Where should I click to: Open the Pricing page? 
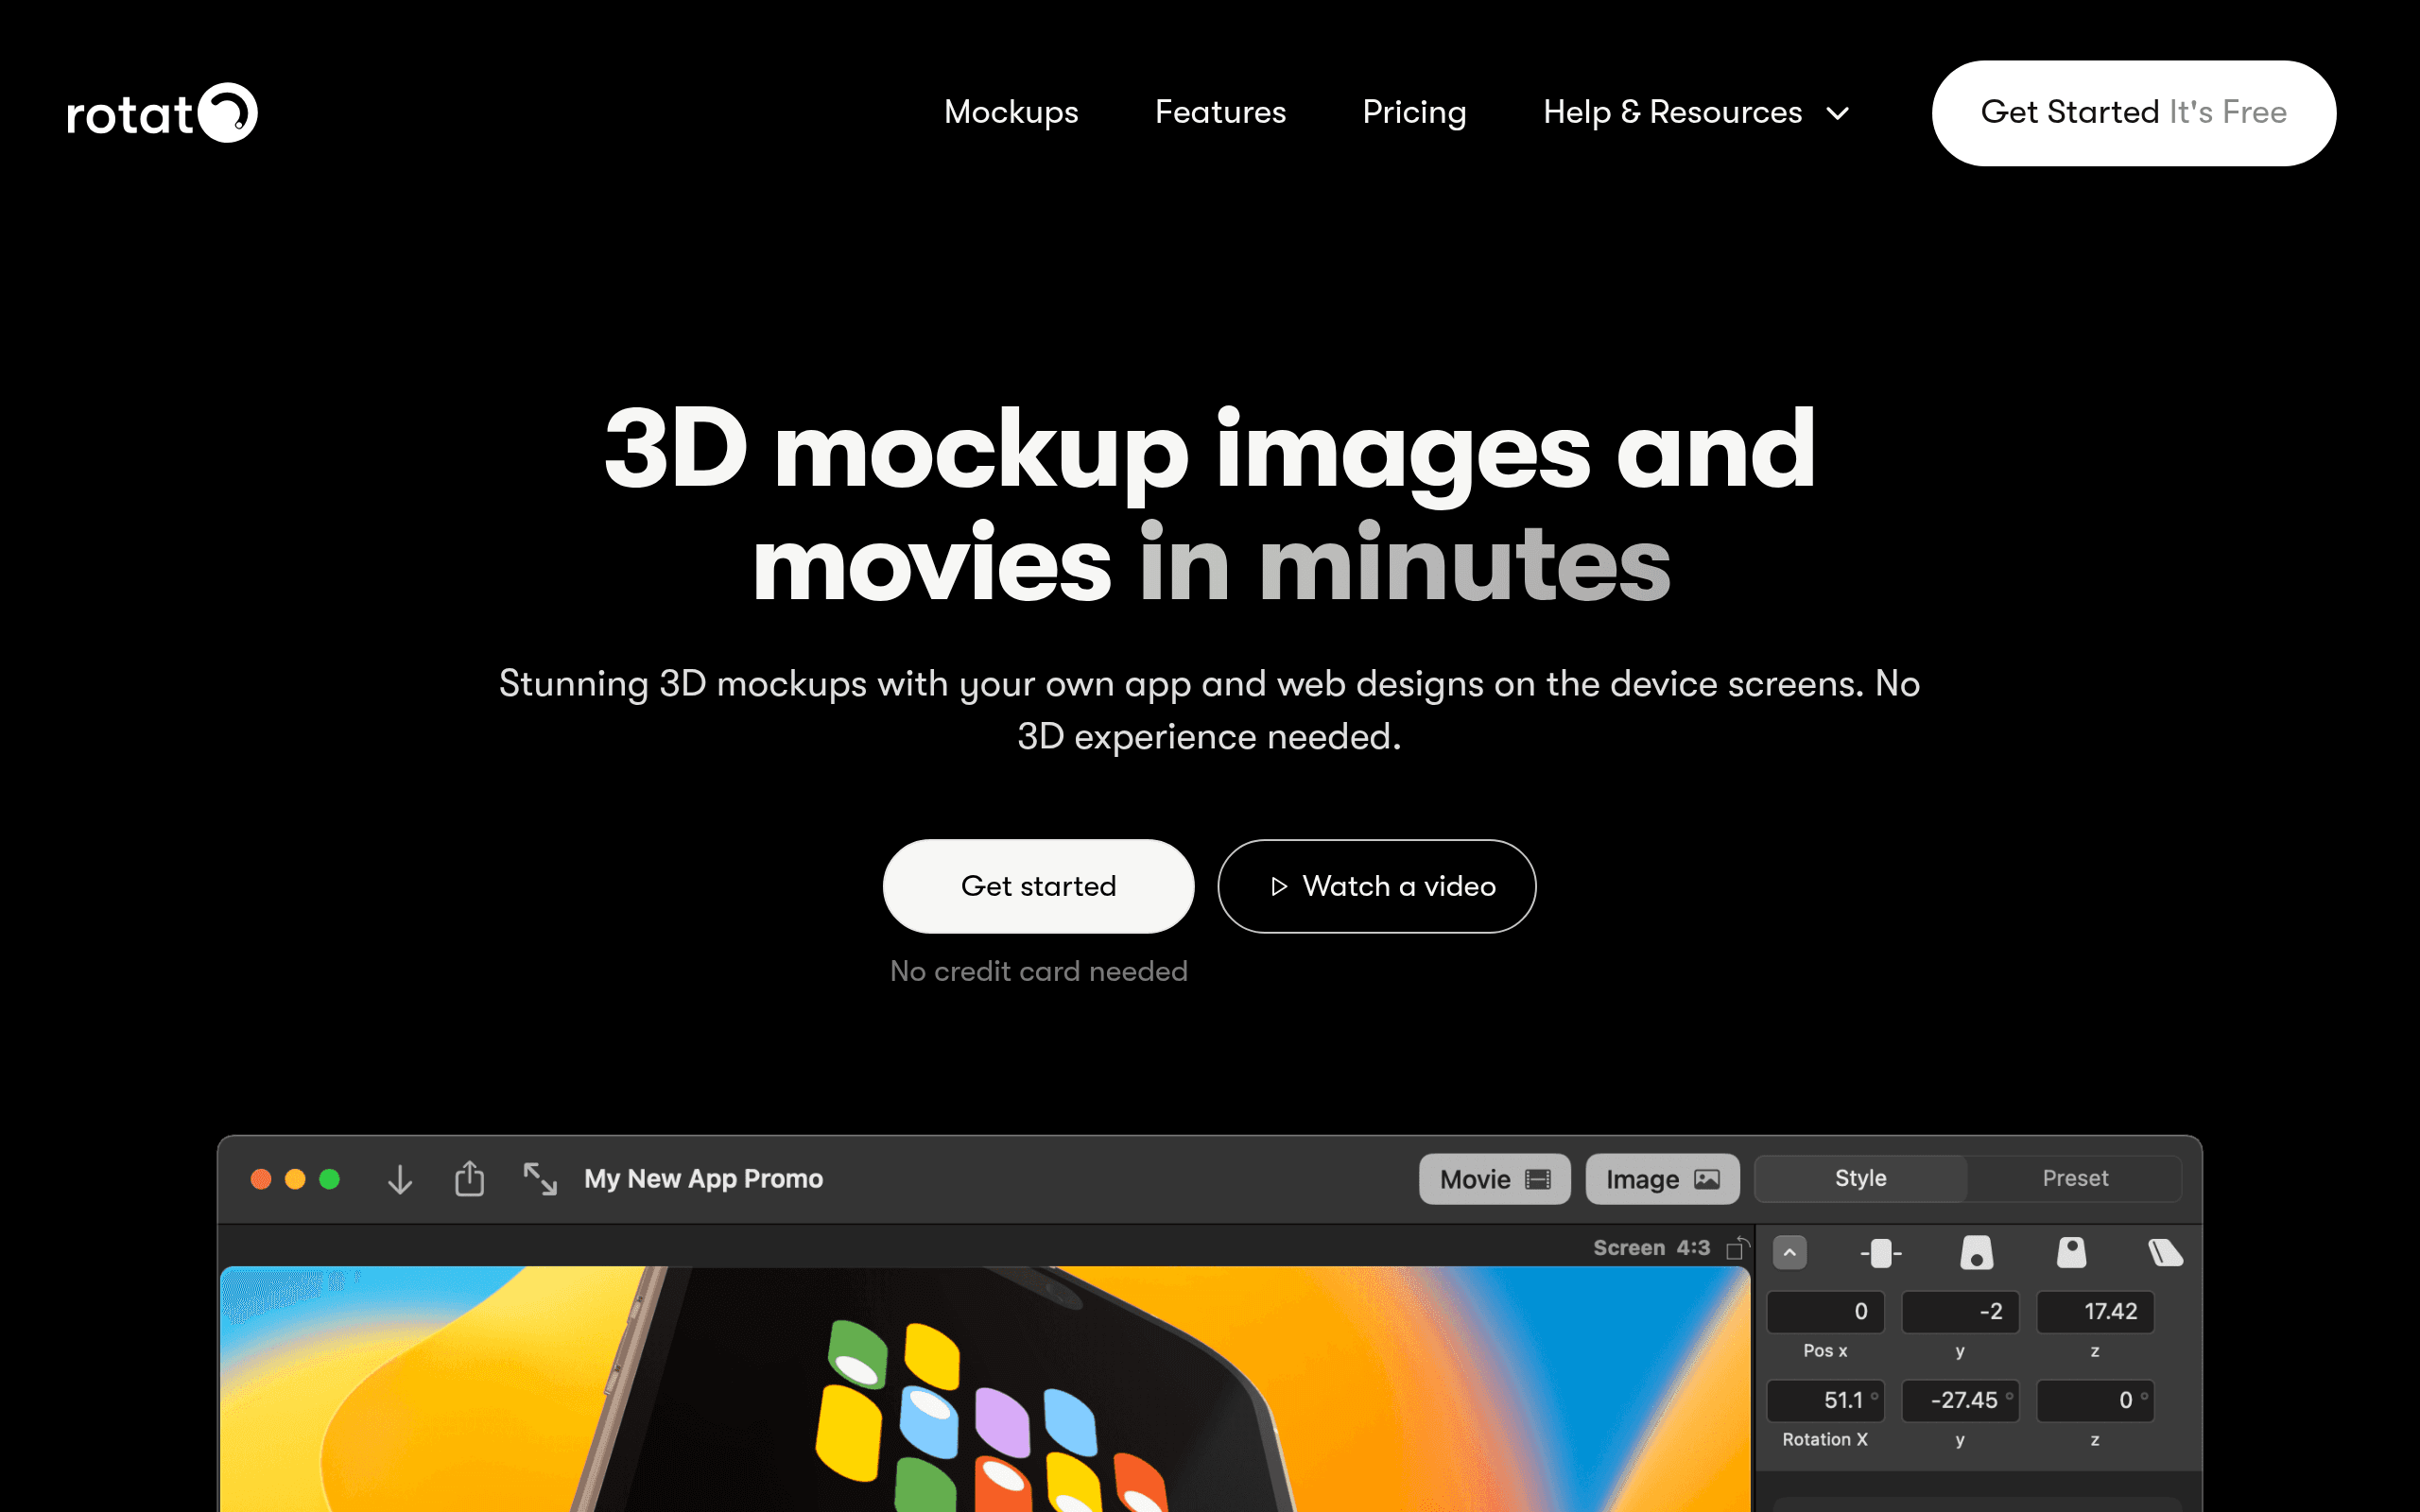[1414, 112]
